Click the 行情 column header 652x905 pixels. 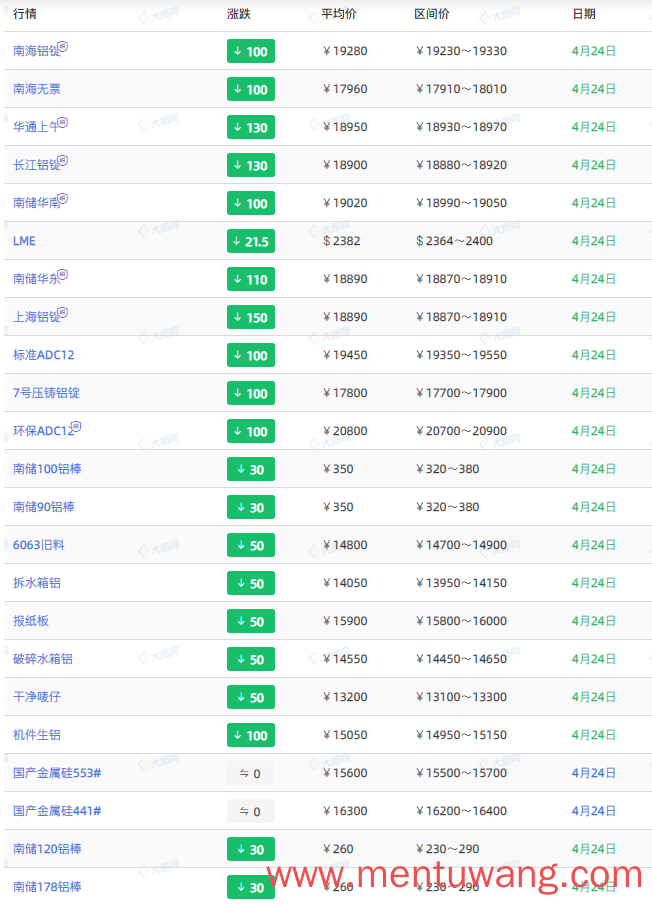click(x=25, y=14)
